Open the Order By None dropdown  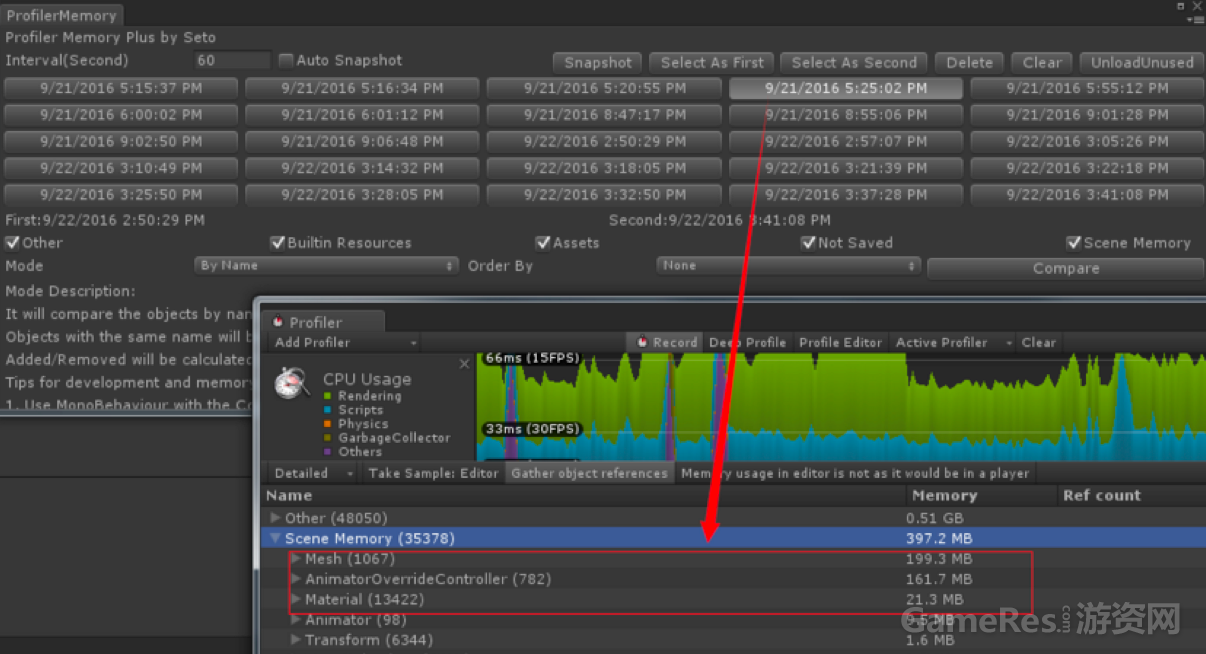(788, 266)
